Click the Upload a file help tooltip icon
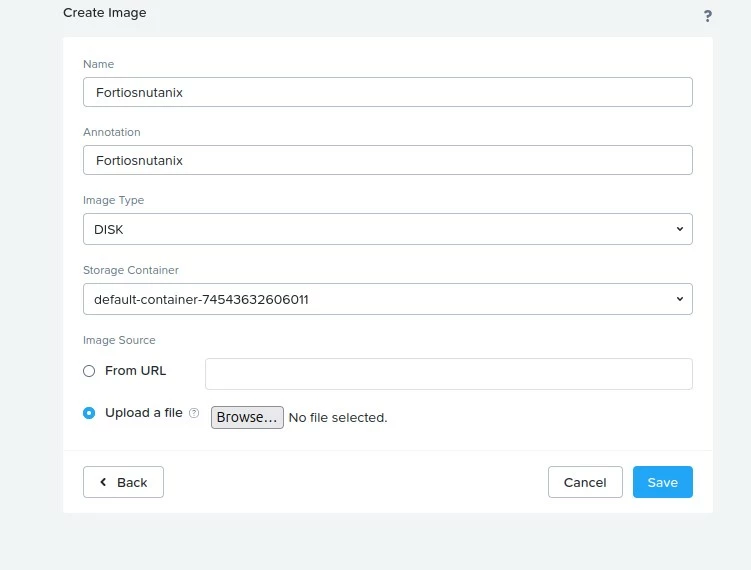The image size is (751, 570). point(194,413)
